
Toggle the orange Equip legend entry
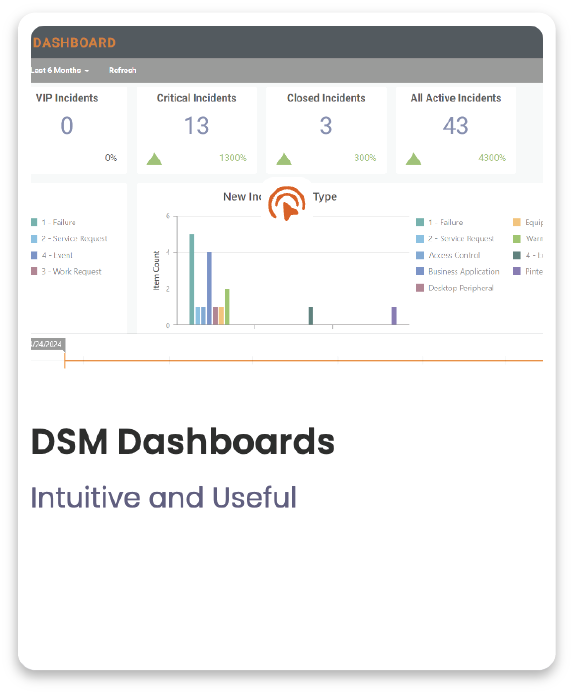(528, 222)
